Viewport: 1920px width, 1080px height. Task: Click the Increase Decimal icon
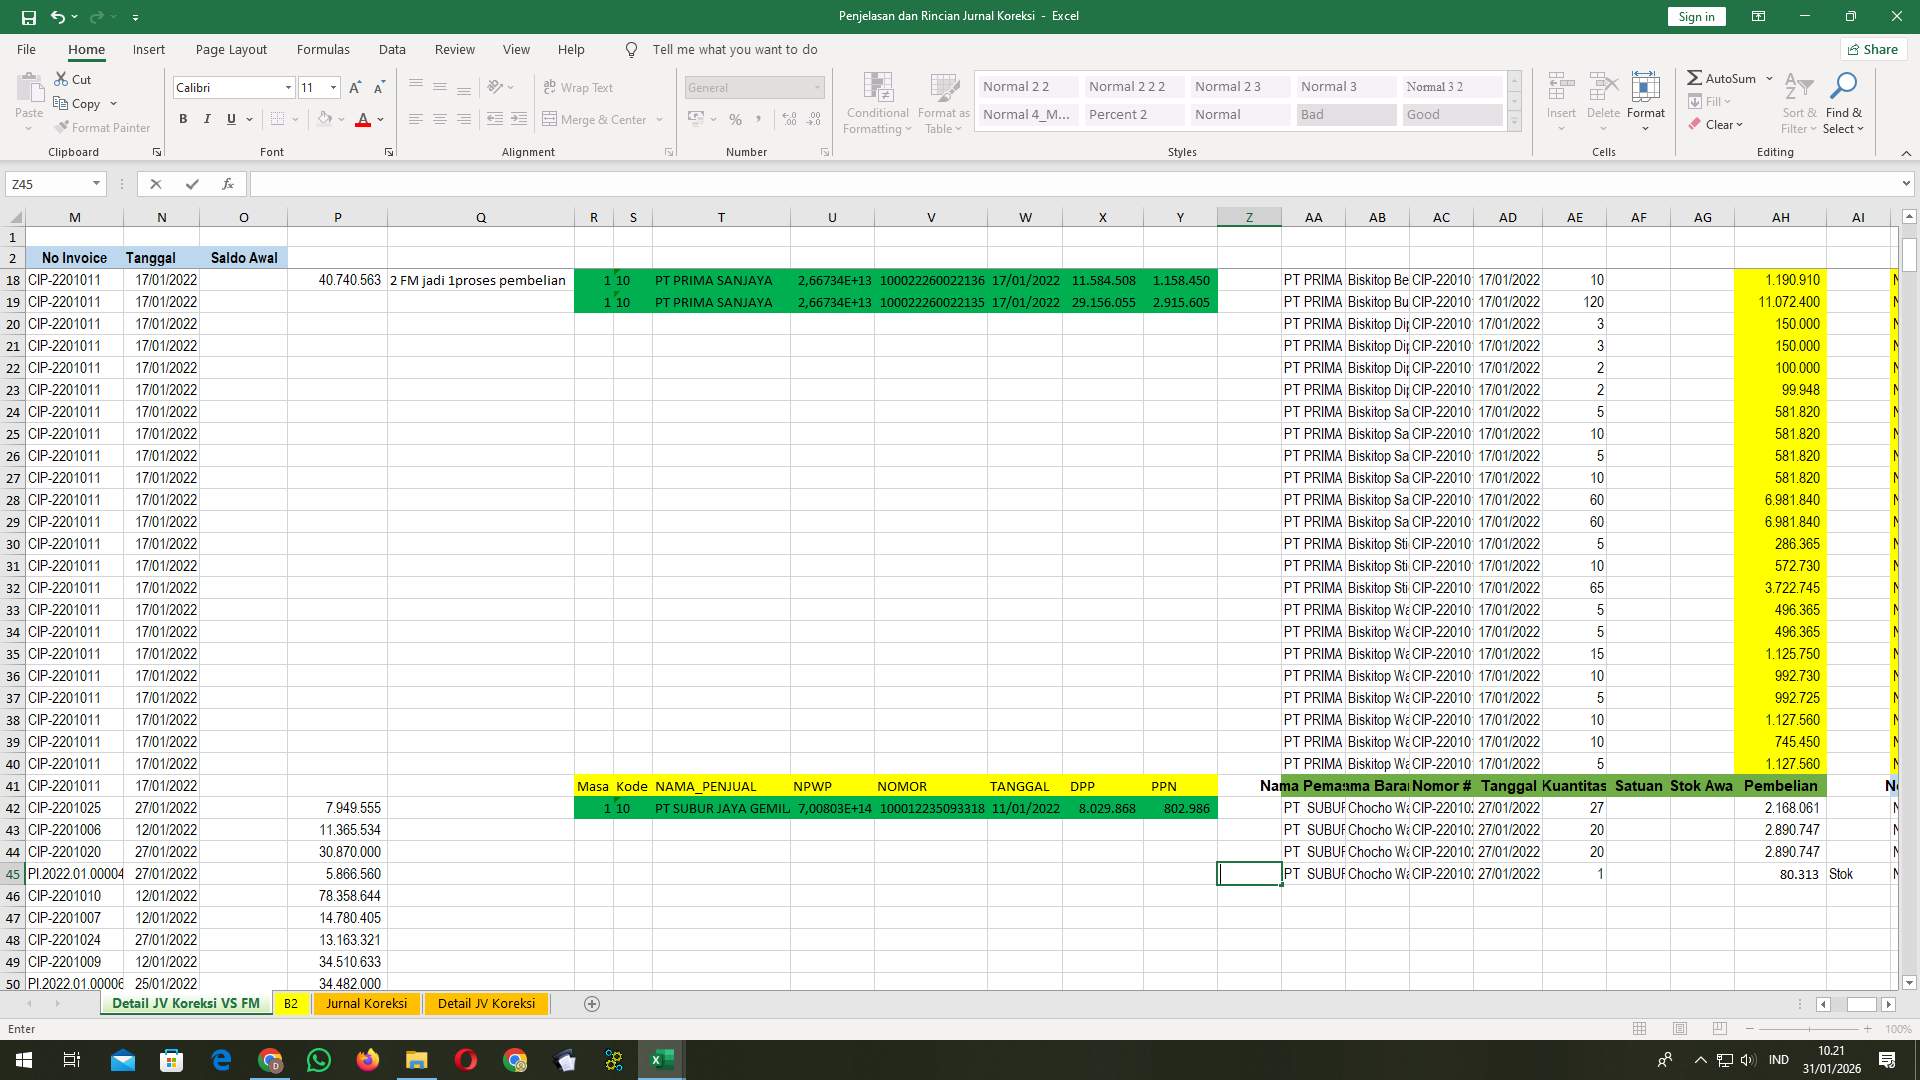[789, 119]
